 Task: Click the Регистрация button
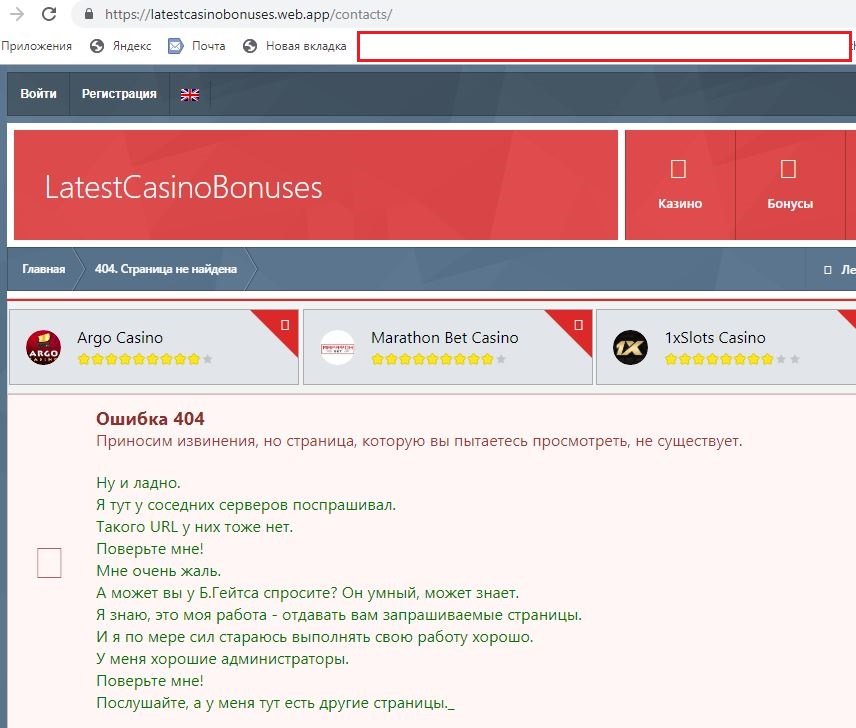(x=119, y=94)
